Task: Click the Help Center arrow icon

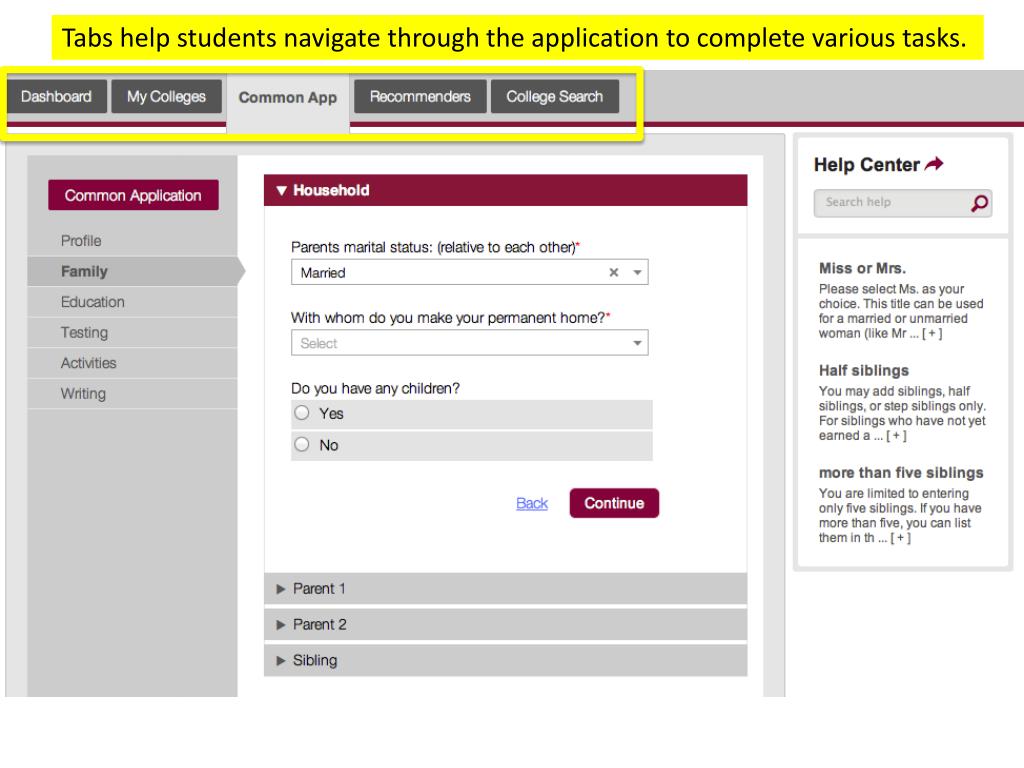Action: (934, 165)
